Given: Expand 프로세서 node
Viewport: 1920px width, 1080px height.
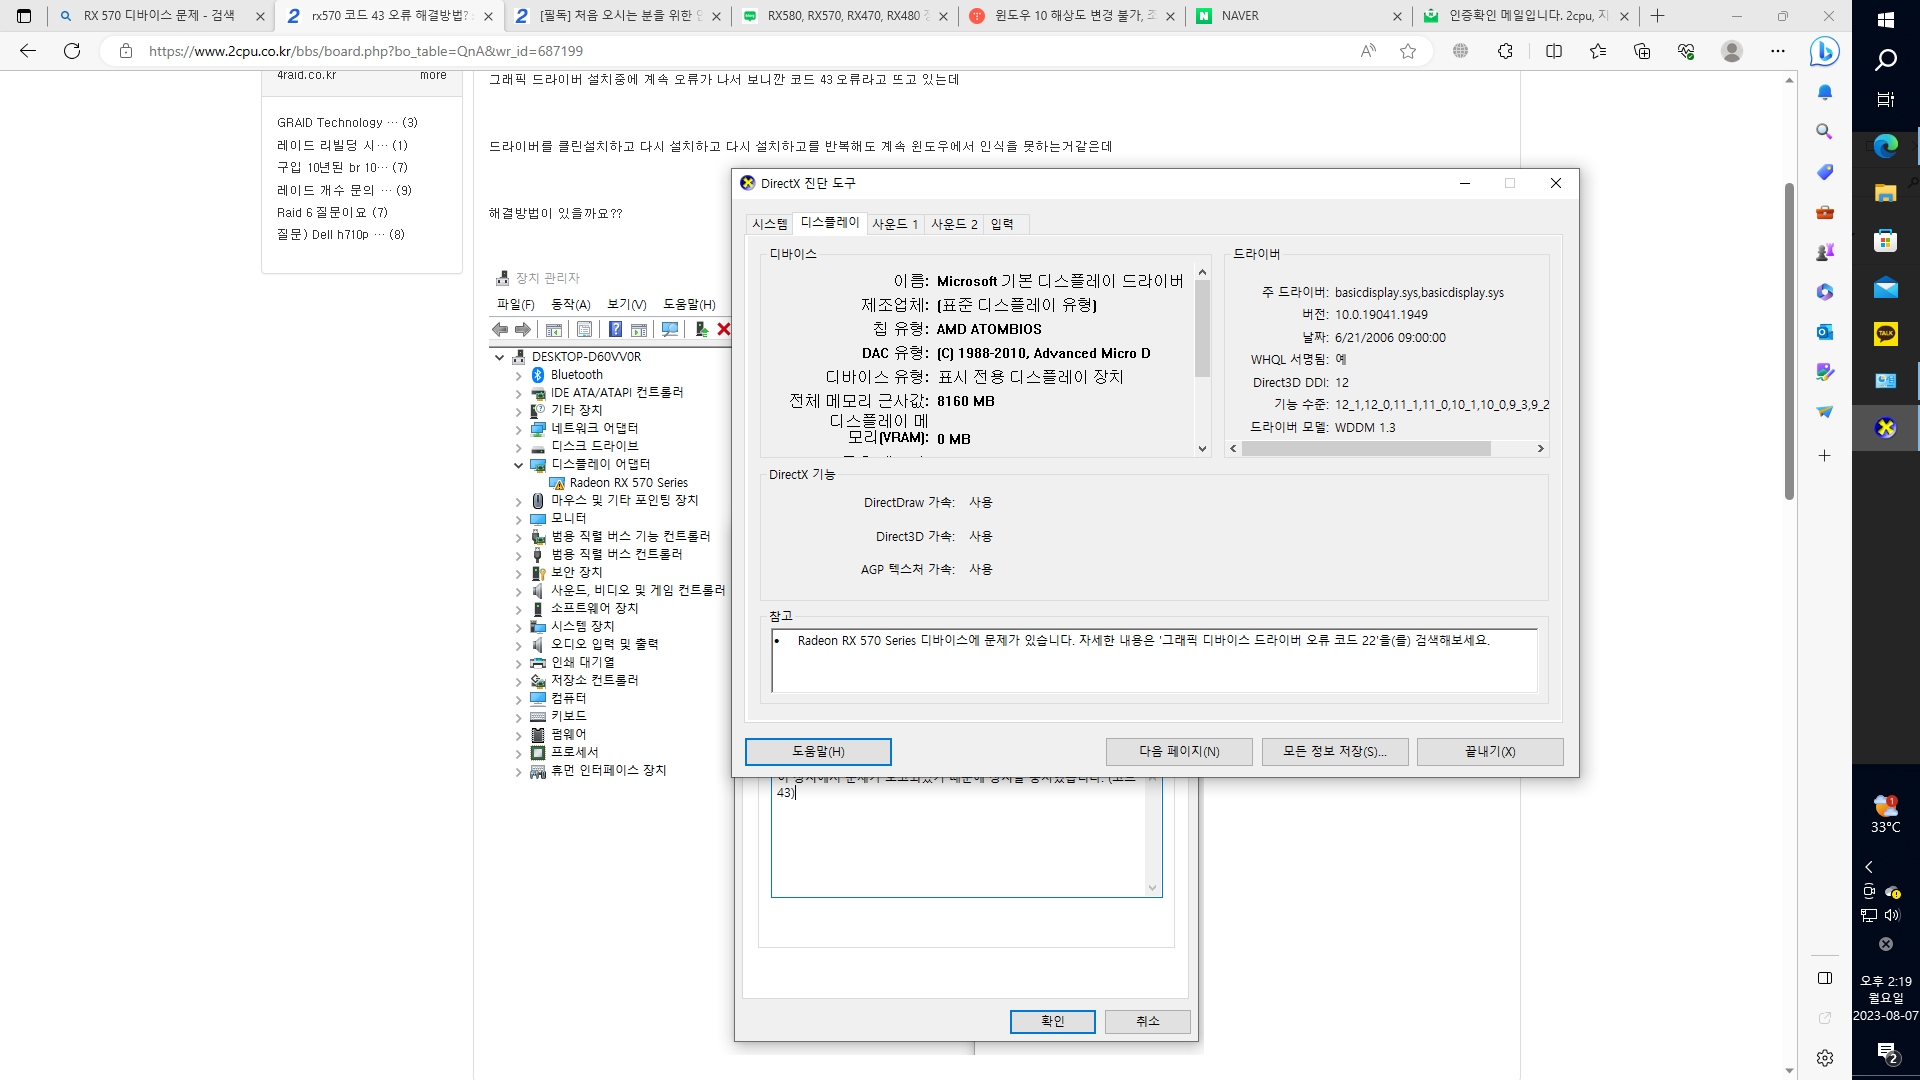Looking at the screenshot, I should [518, 753].
